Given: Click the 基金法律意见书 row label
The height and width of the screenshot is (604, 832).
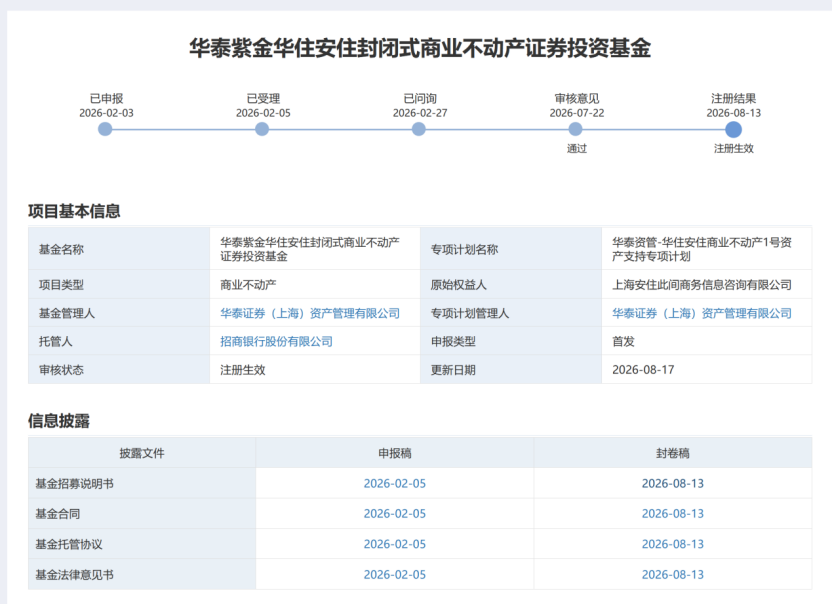Looking at the screenshot, I should click(x=74, y=574).
